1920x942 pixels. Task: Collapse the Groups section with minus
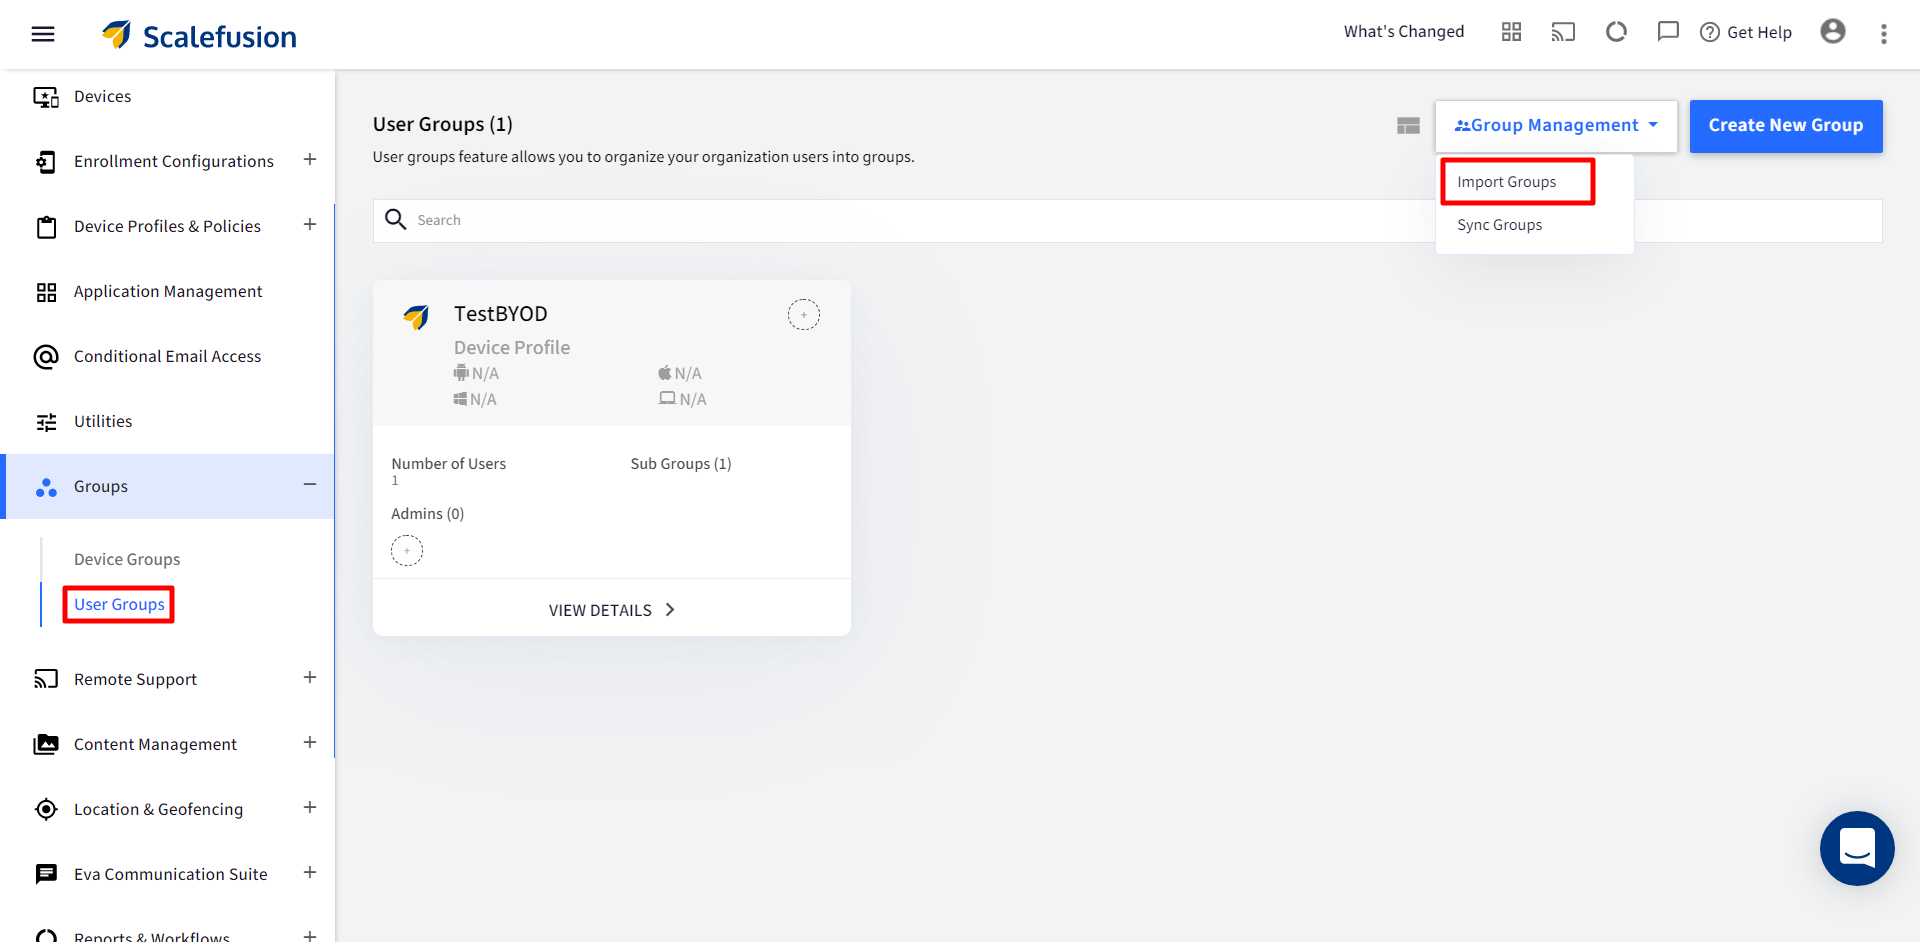pyautogui.click(x=310, y=485)
